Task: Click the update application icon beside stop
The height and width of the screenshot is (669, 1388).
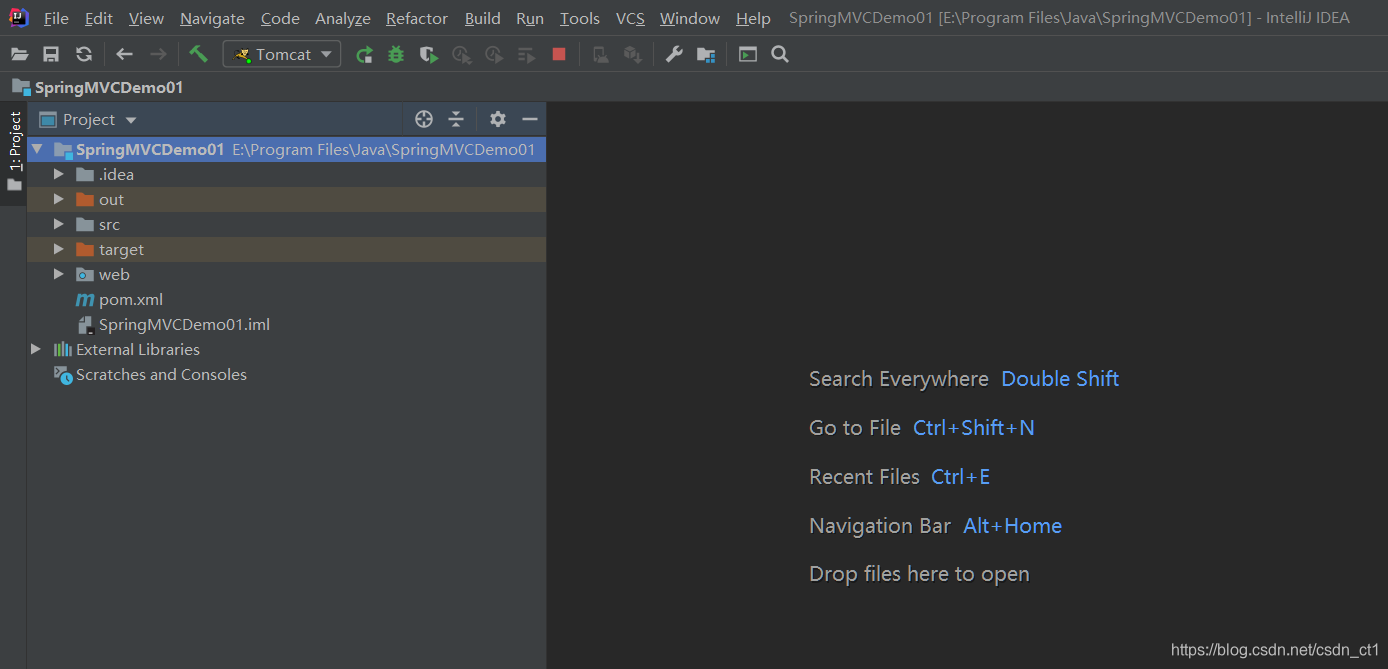Action: (x=600, y=55)
